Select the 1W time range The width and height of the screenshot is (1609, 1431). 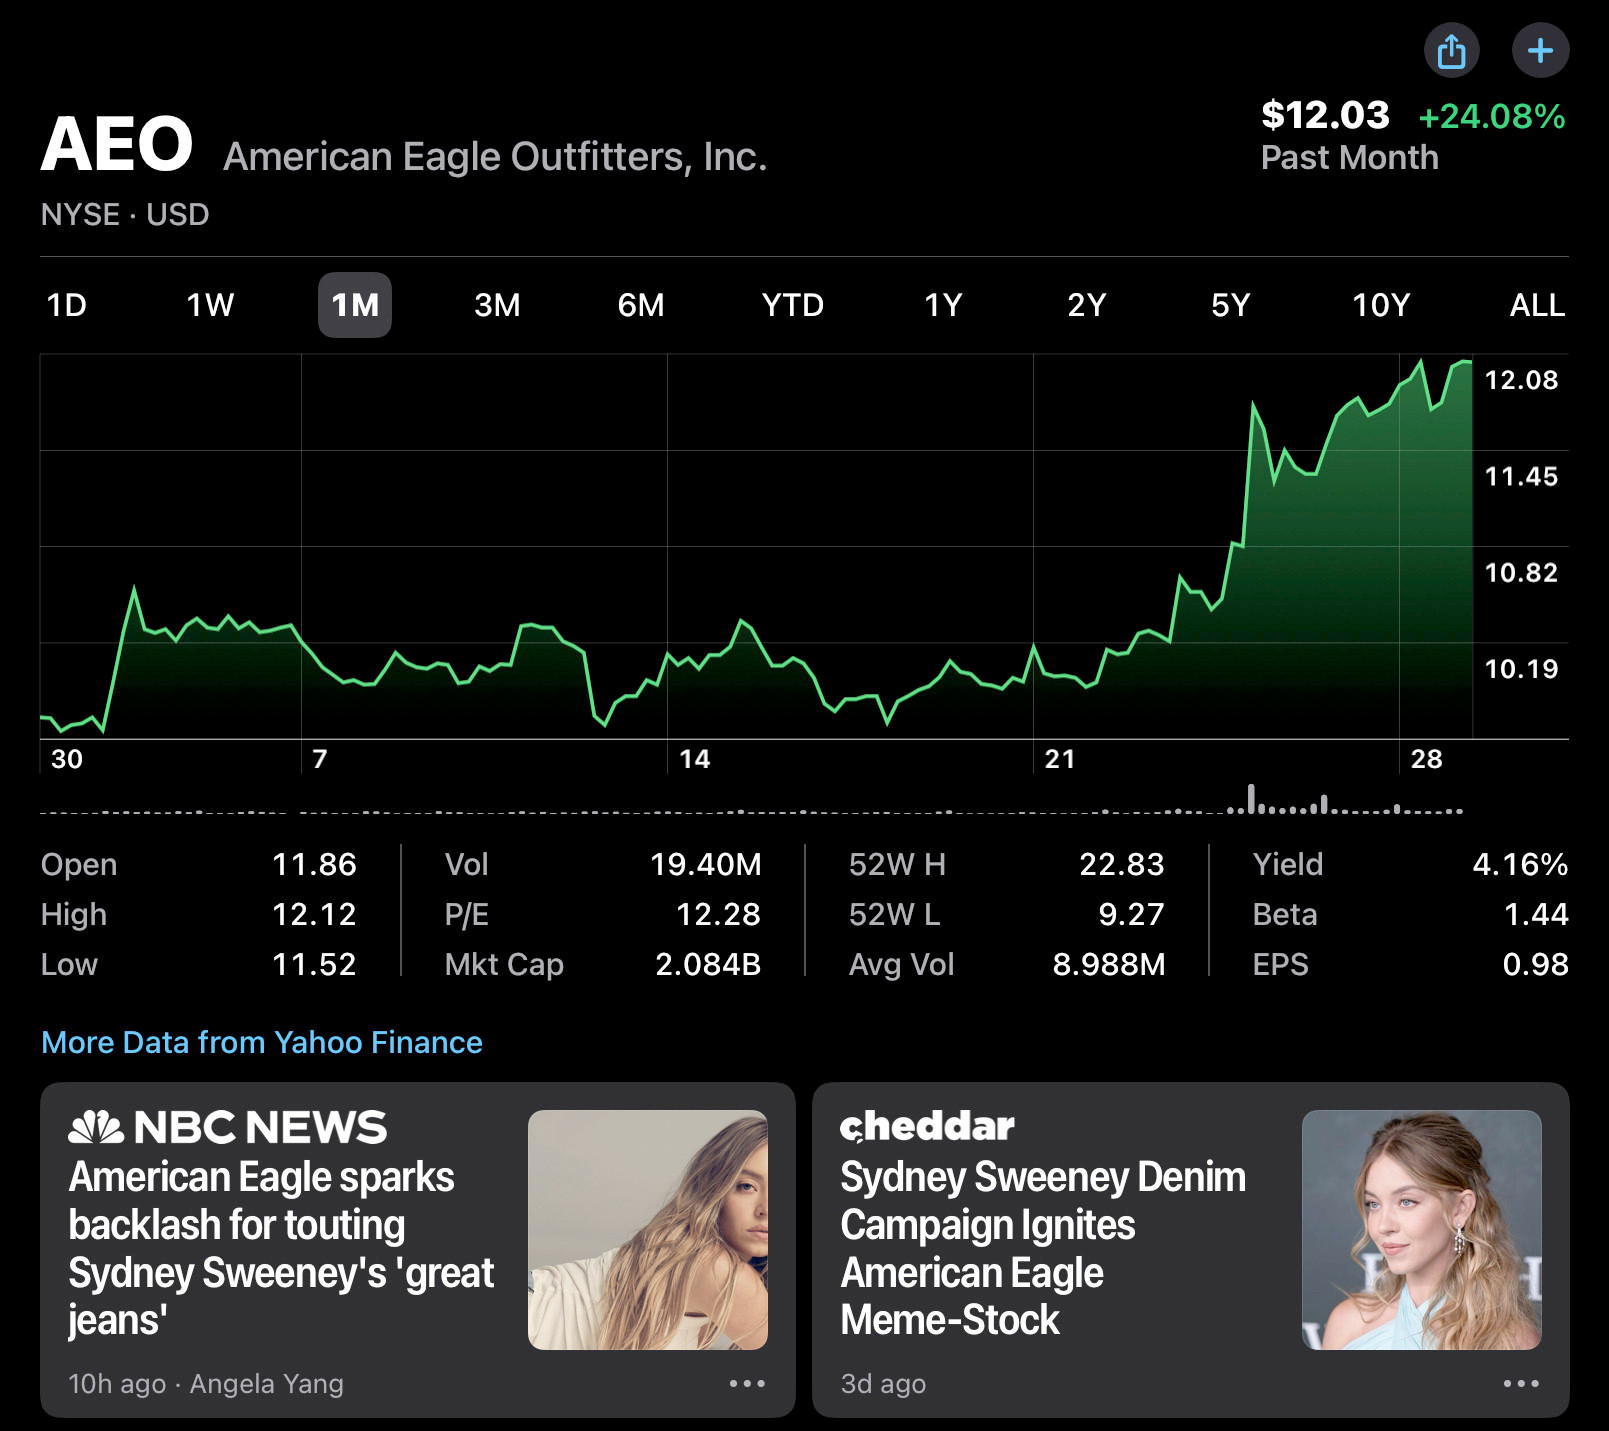210,305
